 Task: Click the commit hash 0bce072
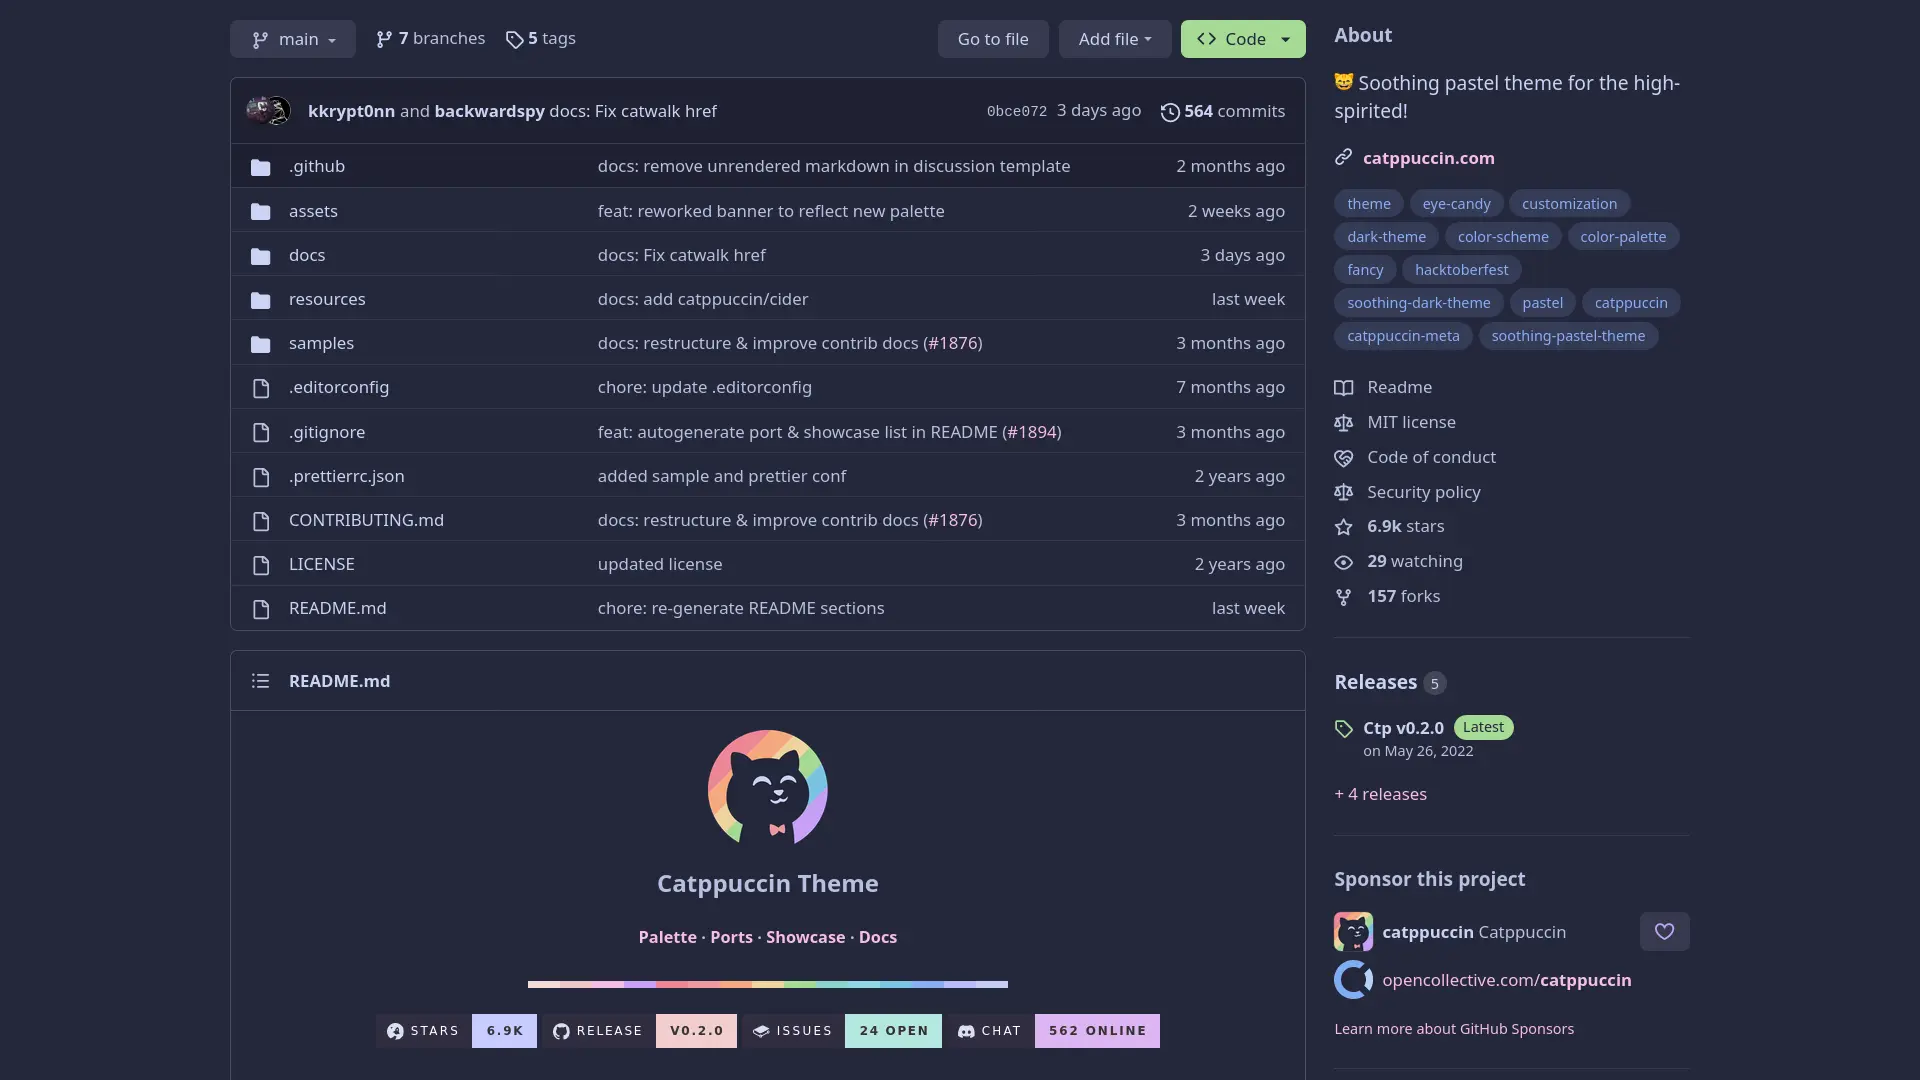click(x=1016, y=111)
